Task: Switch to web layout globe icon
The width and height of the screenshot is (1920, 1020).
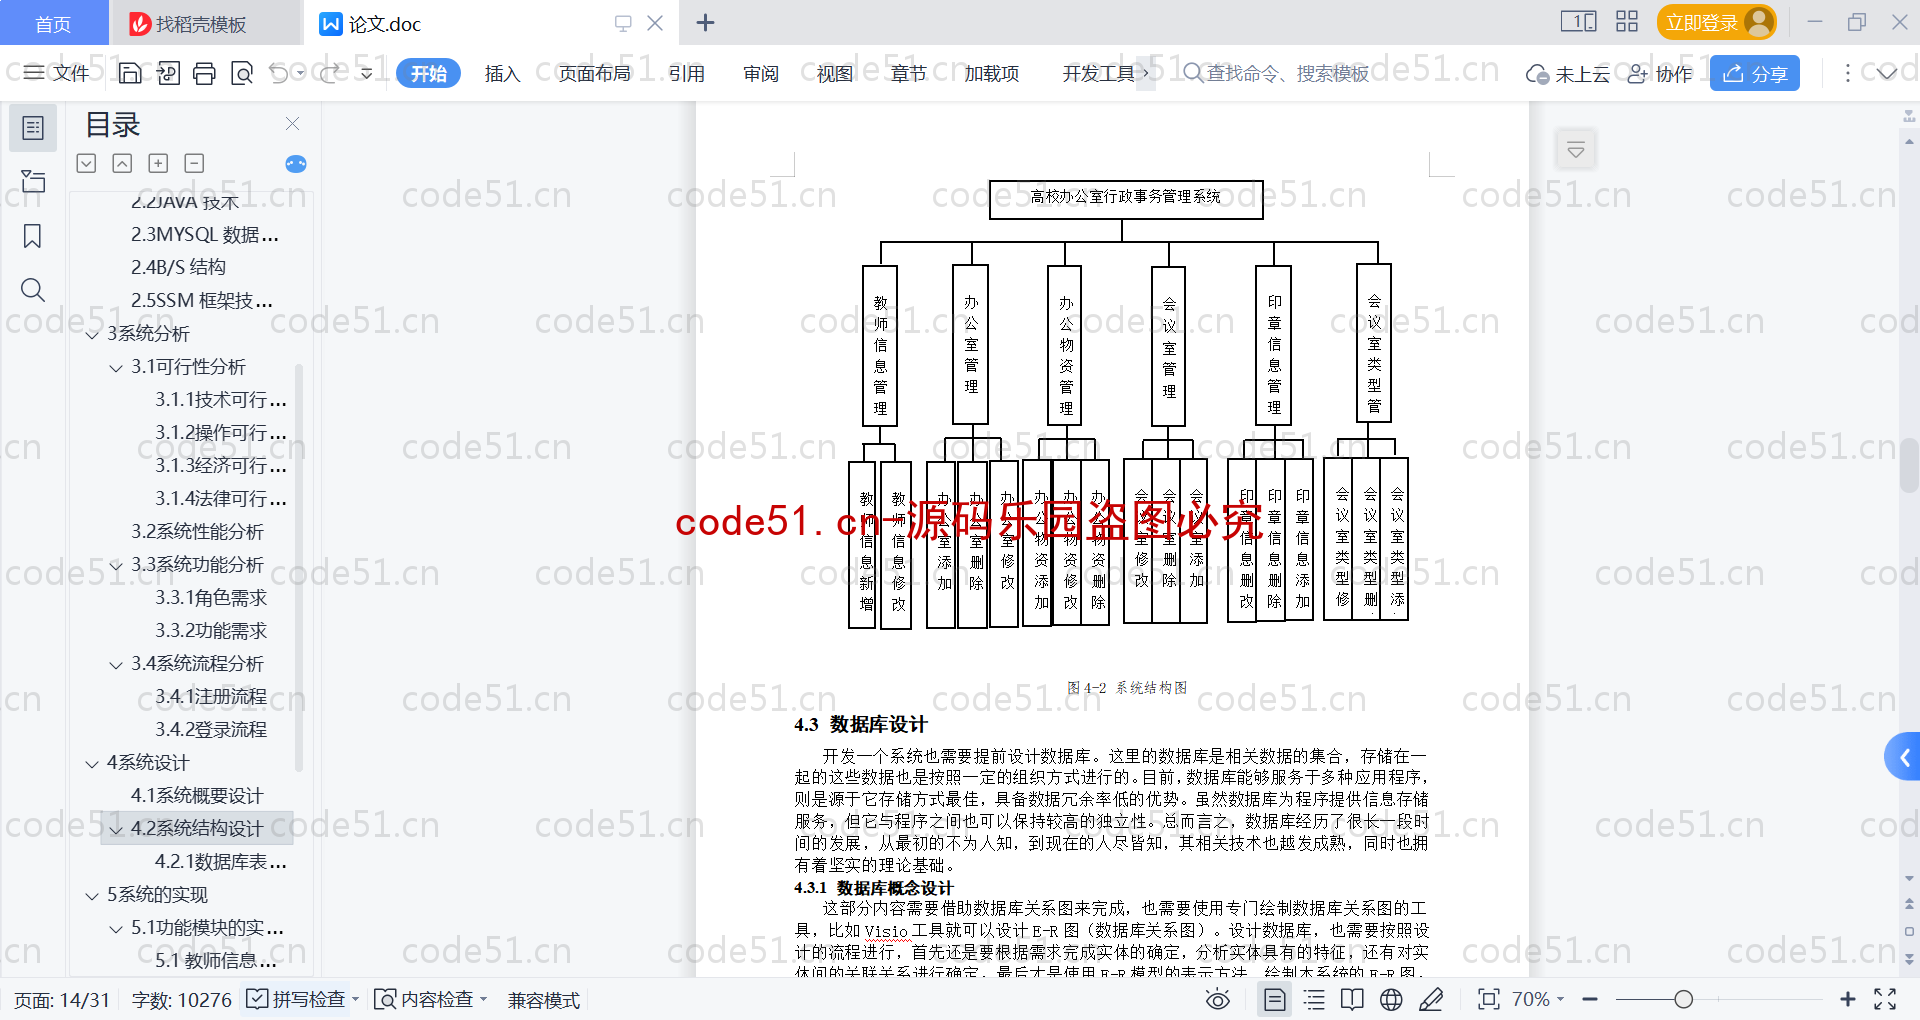Action: coord(1391,999)
